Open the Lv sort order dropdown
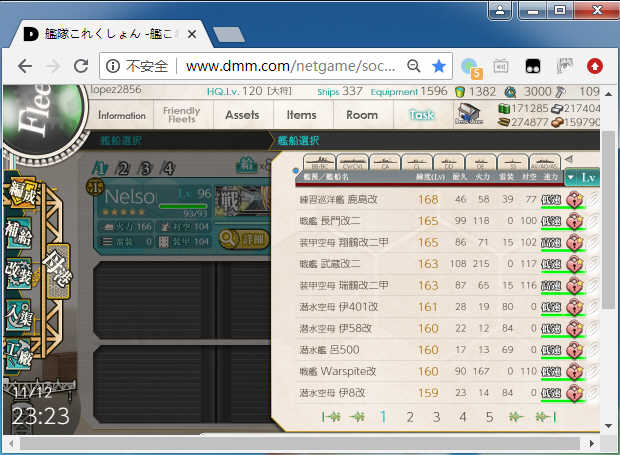This screenshot has width=620, height=455. 582,177
